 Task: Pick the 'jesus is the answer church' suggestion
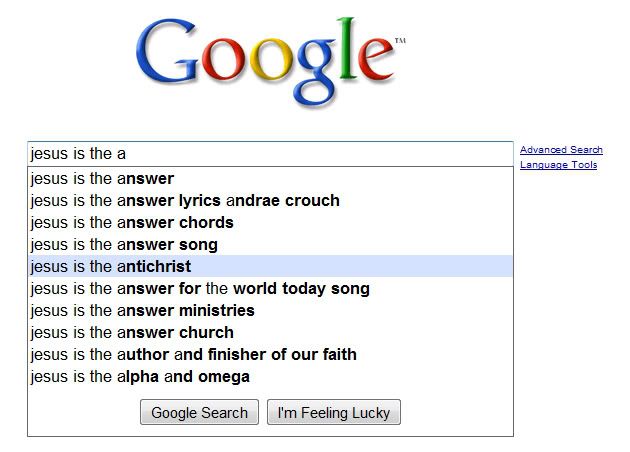coord(132,333)
